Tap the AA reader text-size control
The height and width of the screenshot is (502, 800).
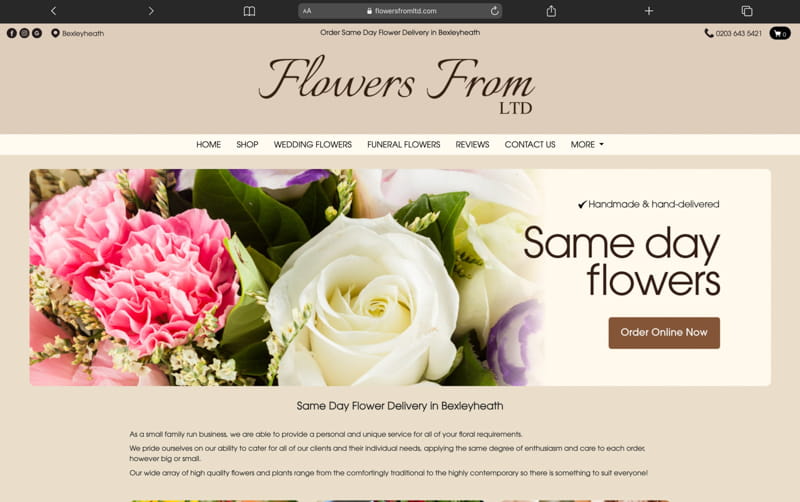(307, 11)
